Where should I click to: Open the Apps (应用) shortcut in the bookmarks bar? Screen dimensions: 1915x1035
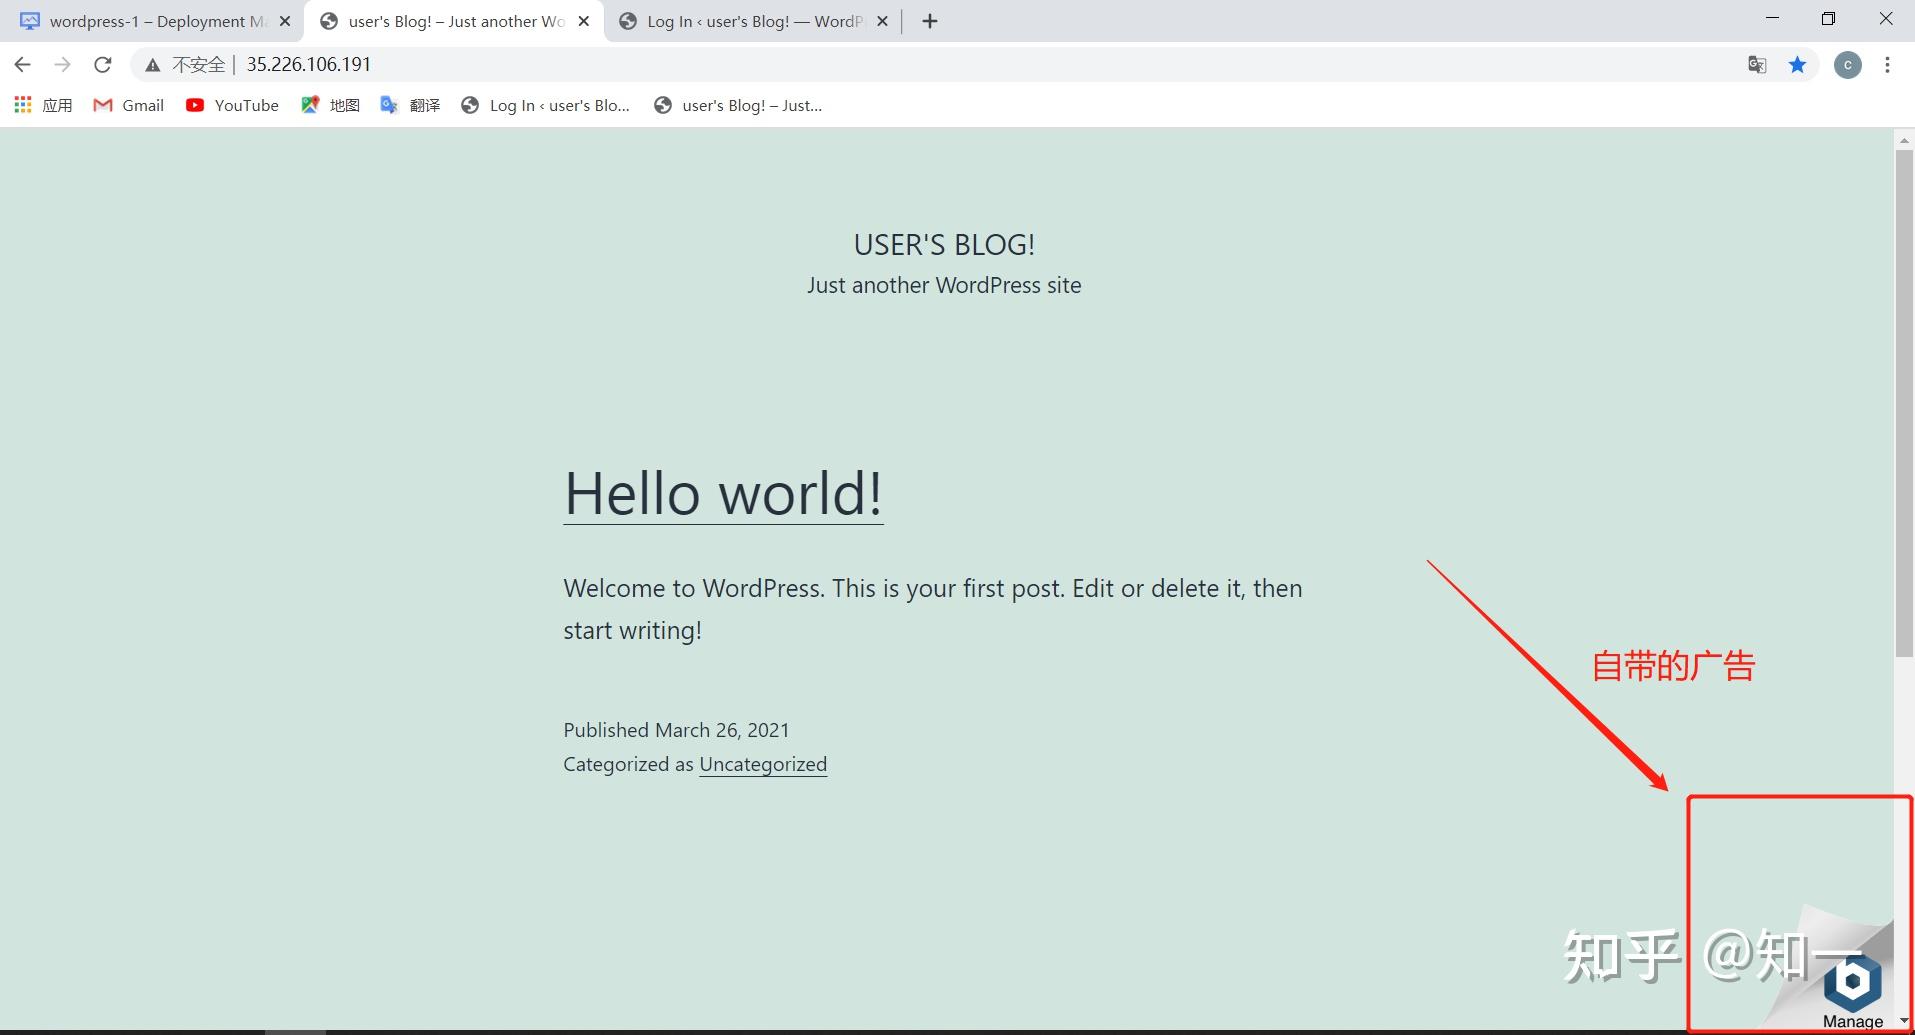click(43, 105)
